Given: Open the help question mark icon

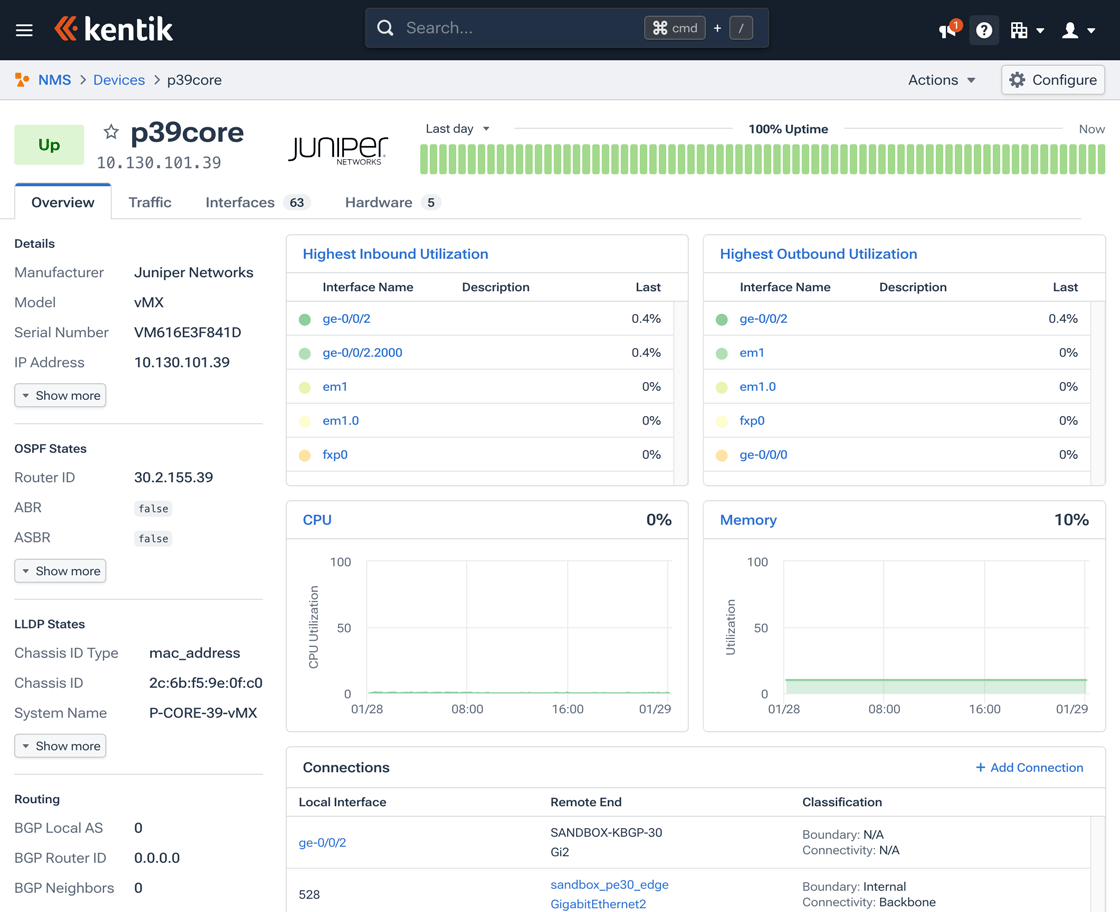Looking at the screenshot, I should point(984,30).
